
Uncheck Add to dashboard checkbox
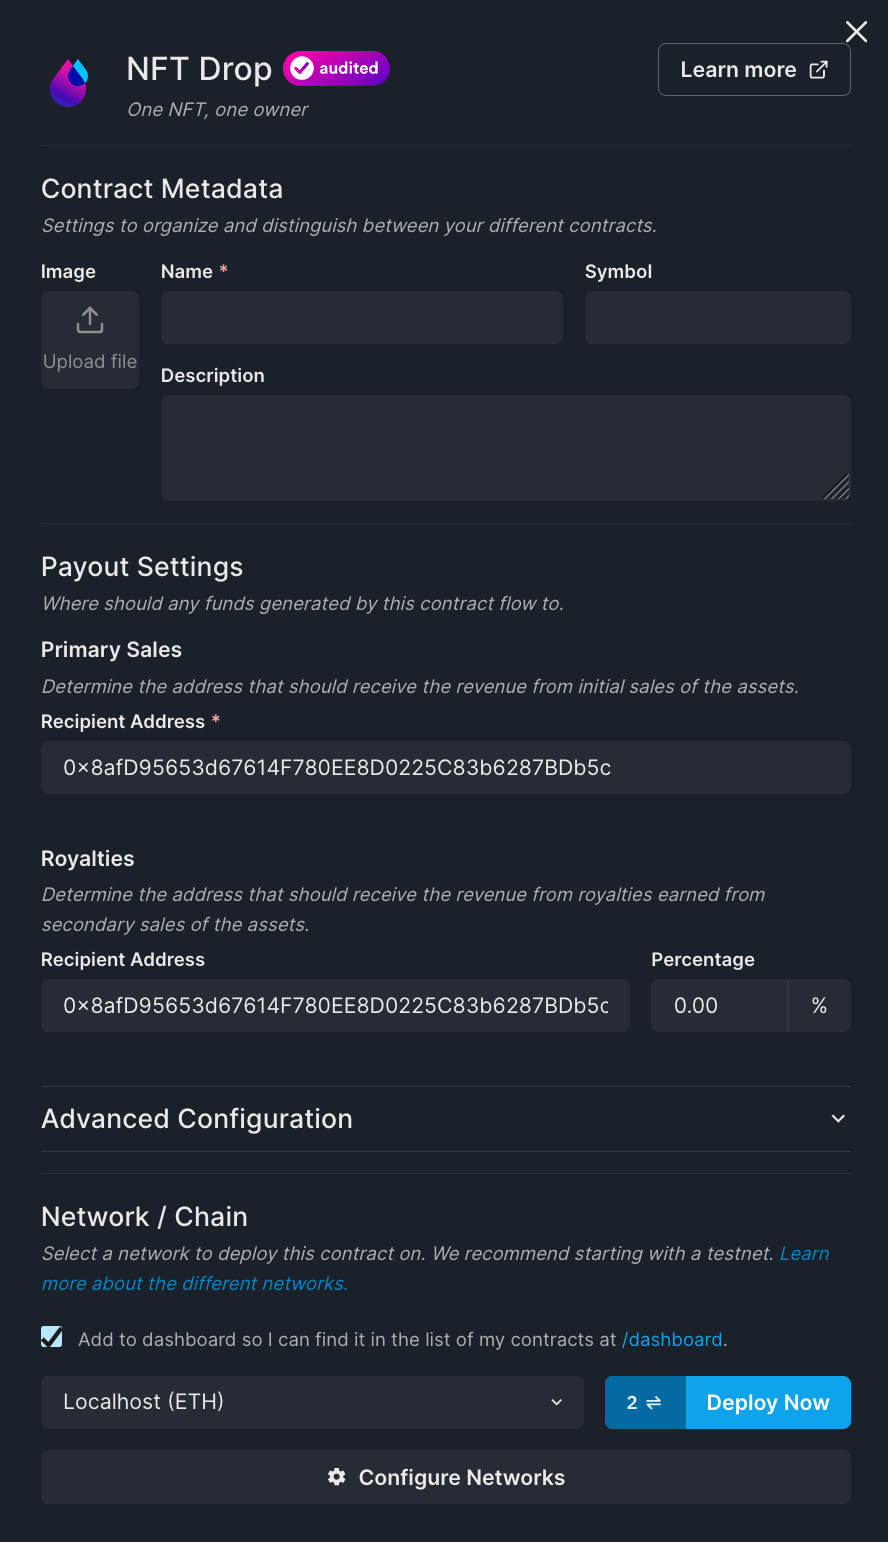pyautogui.click(x=51, y=1336)
